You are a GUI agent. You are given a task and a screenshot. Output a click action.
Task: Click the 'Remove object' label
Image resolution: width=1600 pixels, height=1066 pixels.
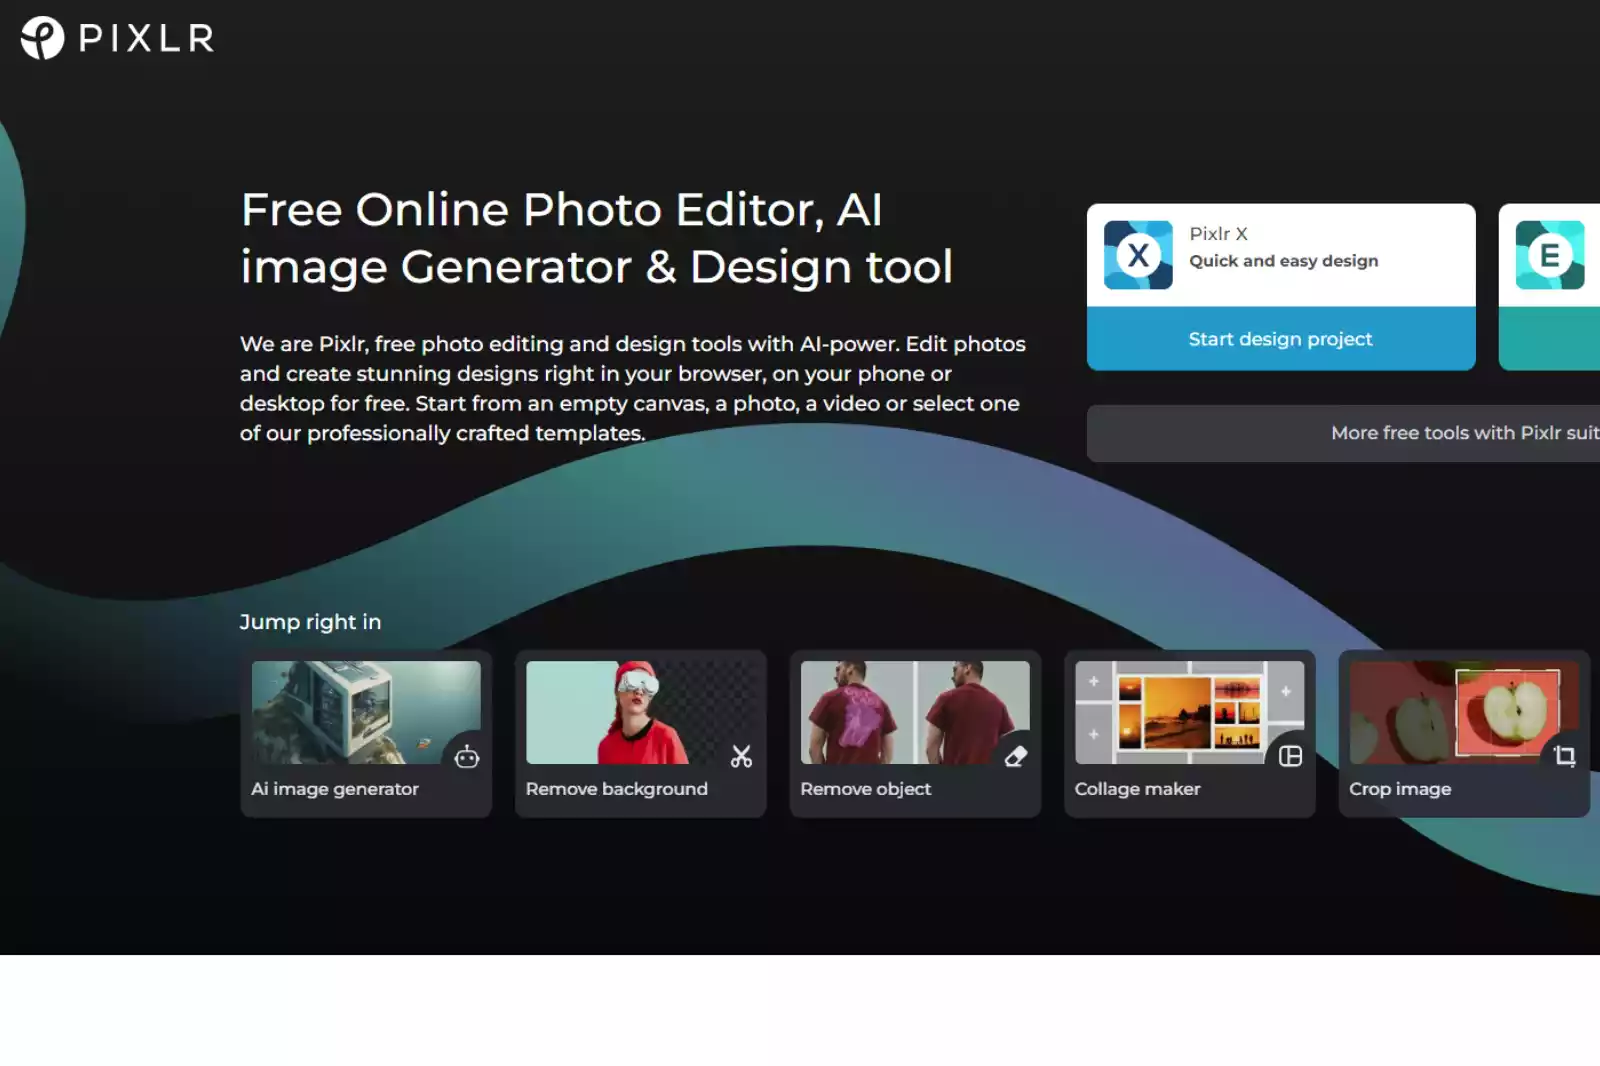point(866,789)
